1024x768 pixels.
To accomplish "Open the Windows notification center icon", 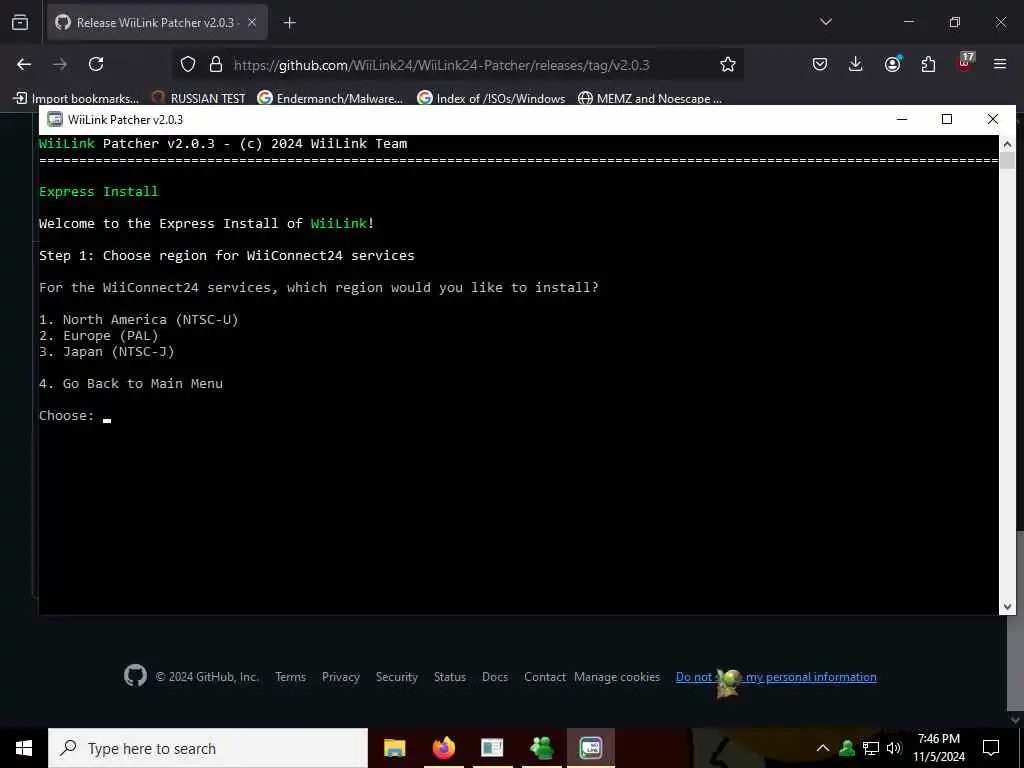I will 991,748.
